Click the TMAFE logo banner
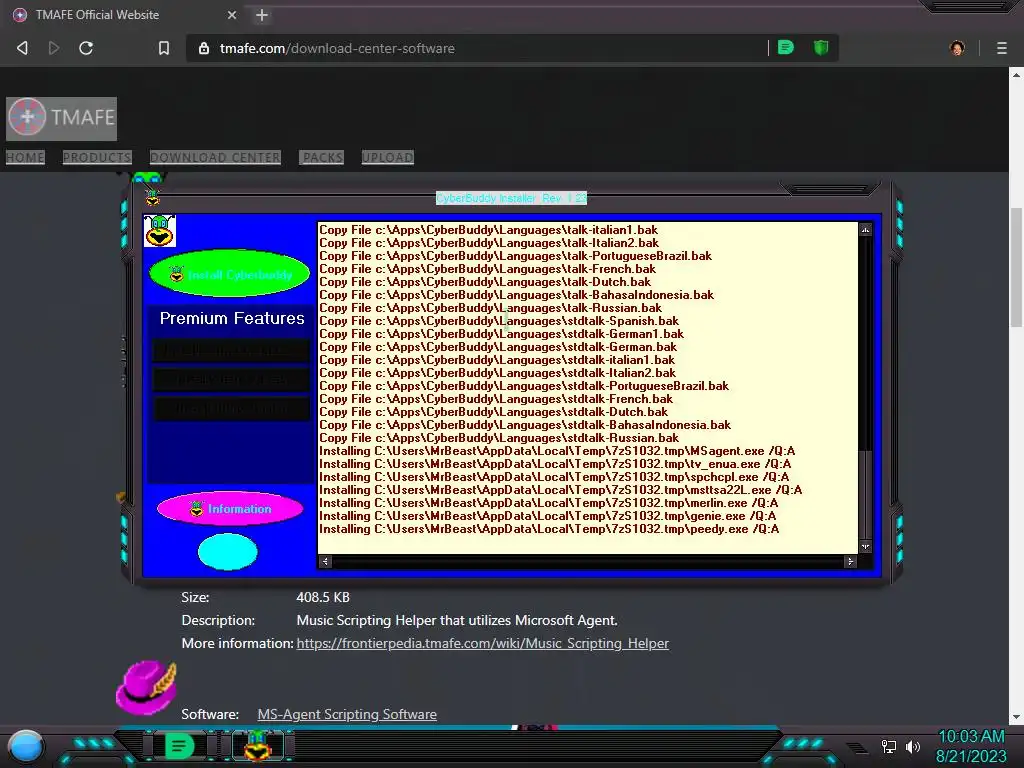The height and width of the screenshot is (768, 1024). (61, 118)
